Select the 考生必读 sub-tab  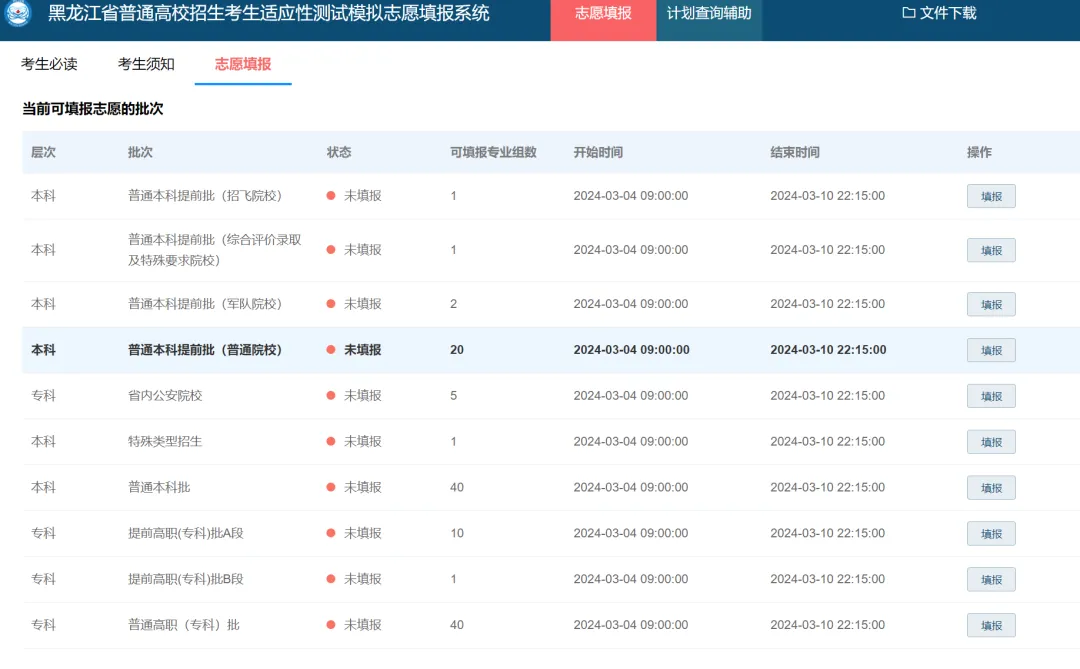49,64
